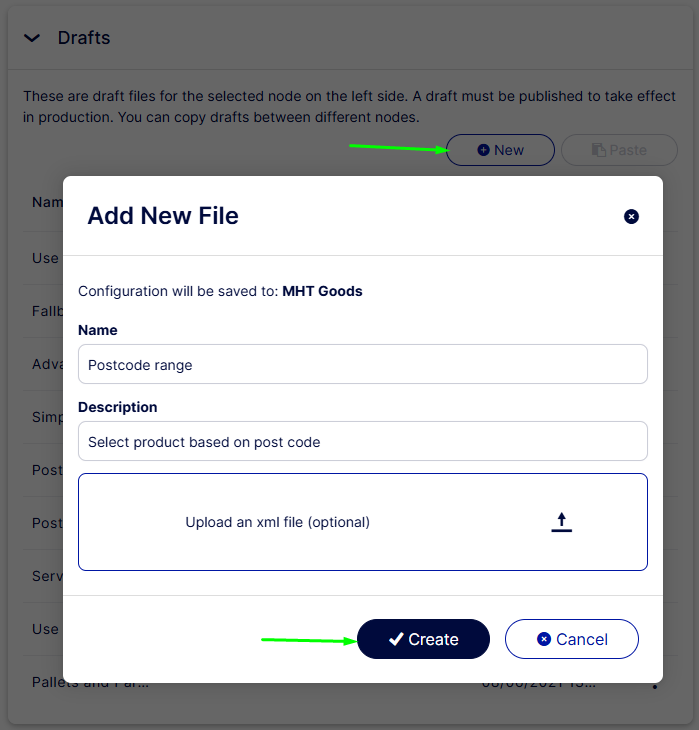Click the Name column header in drafts table
The width and height of the screenshot is (699, 730).
click(47, 202)
